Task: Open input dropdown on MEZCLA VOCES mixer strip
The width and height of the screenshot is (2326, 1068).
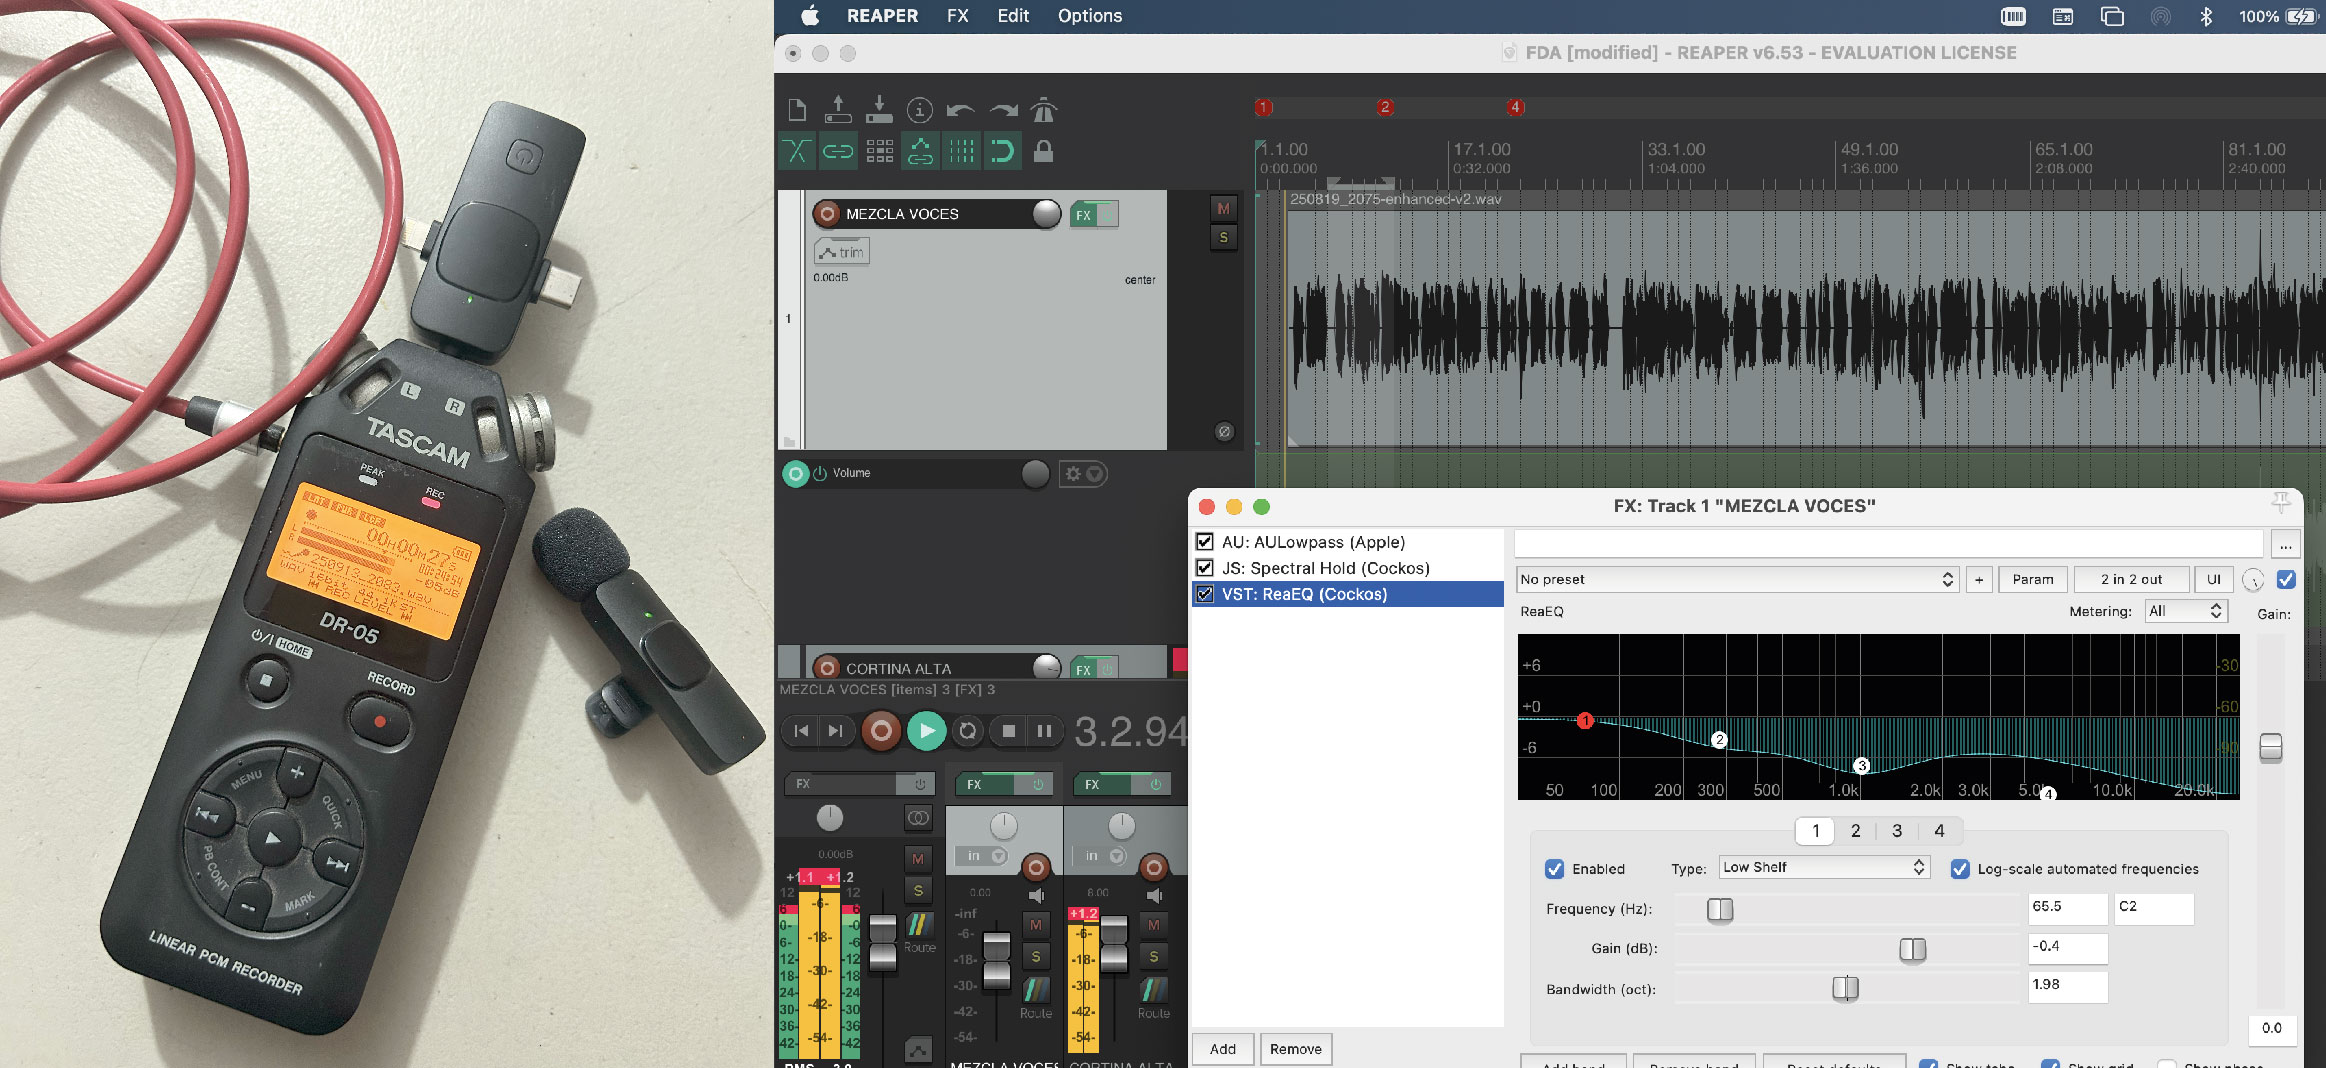Action: point(982,856)
